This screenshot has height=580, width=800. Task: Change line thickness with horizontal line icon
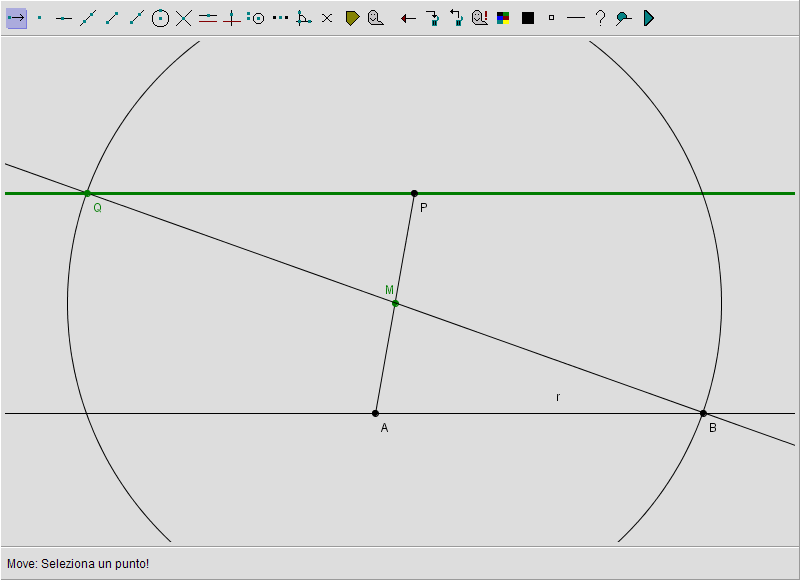pyautogui.click(x=576, y=18)
